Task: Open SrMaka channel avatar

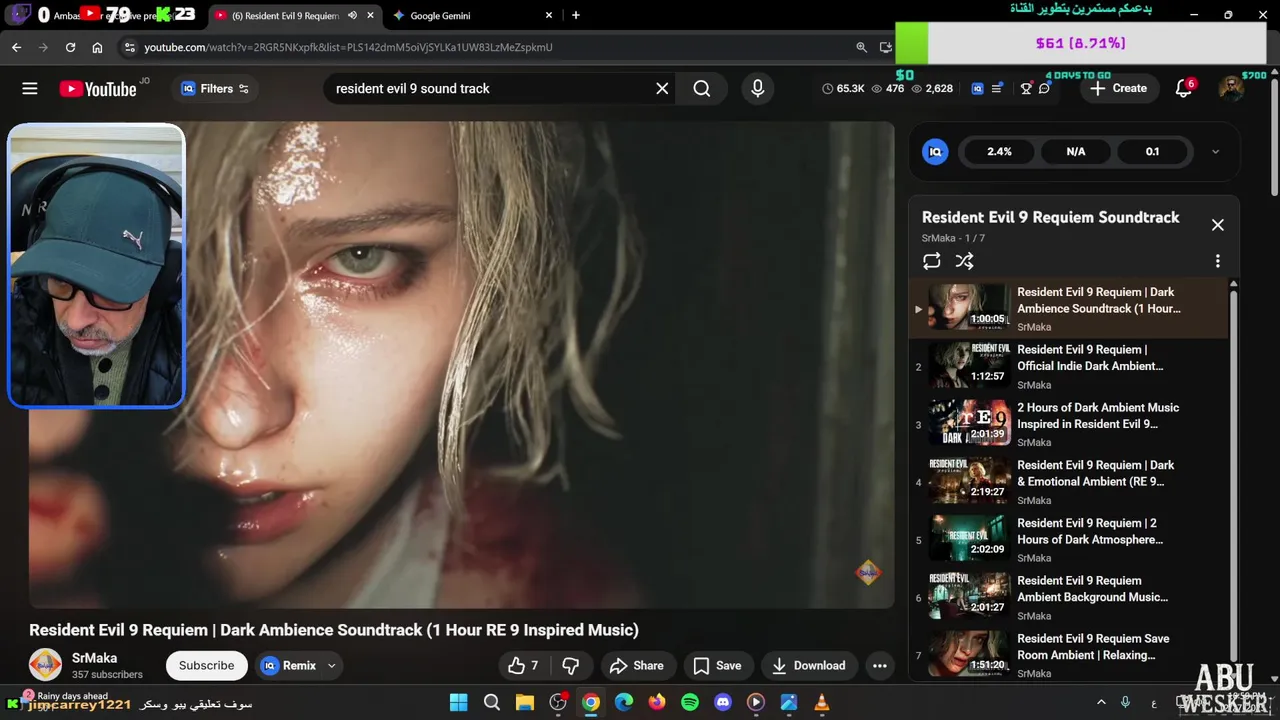Action: coord(45,665)
